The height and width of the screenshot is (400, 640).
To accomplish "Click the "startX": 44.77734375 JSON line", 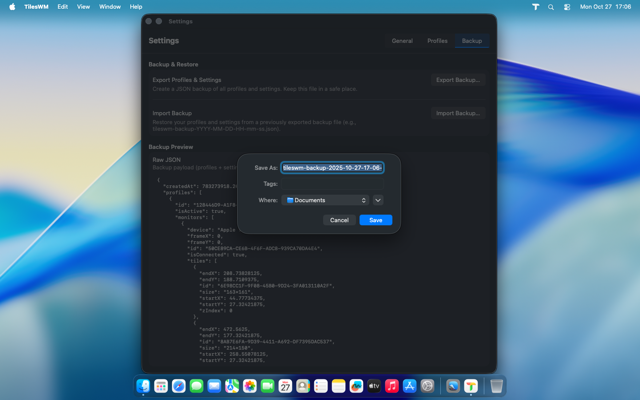I will point(232,298).
